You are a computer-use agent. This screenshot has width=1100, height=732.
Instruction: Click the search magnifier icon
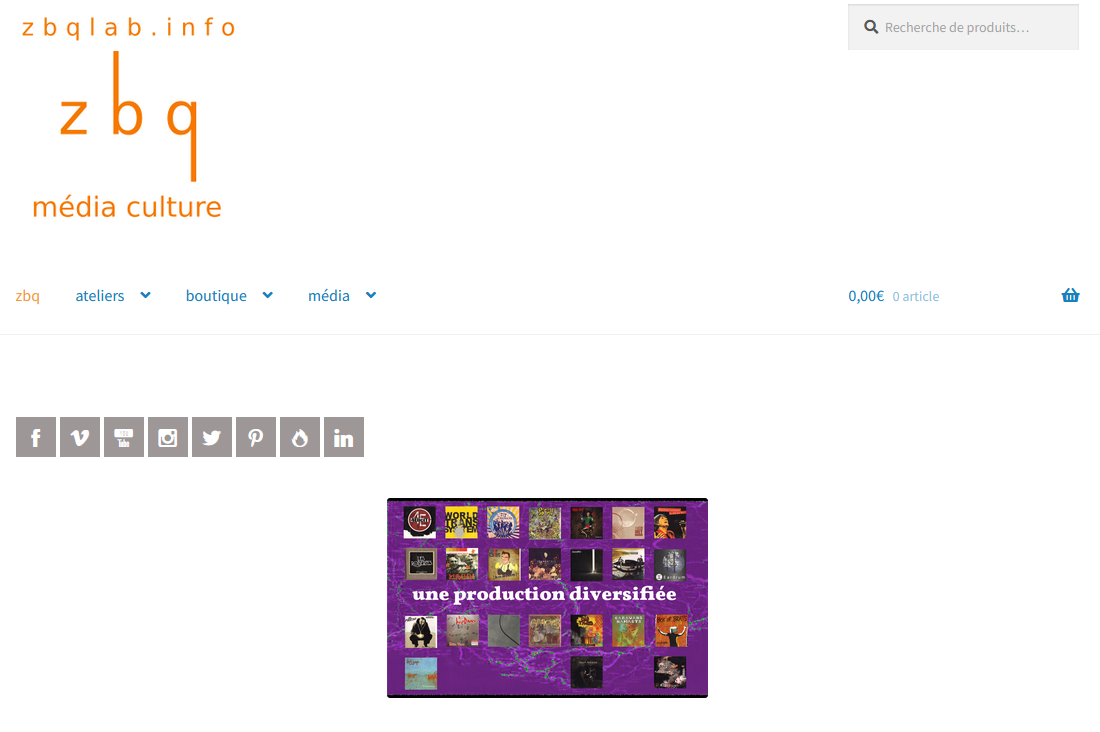pos(871,27)
